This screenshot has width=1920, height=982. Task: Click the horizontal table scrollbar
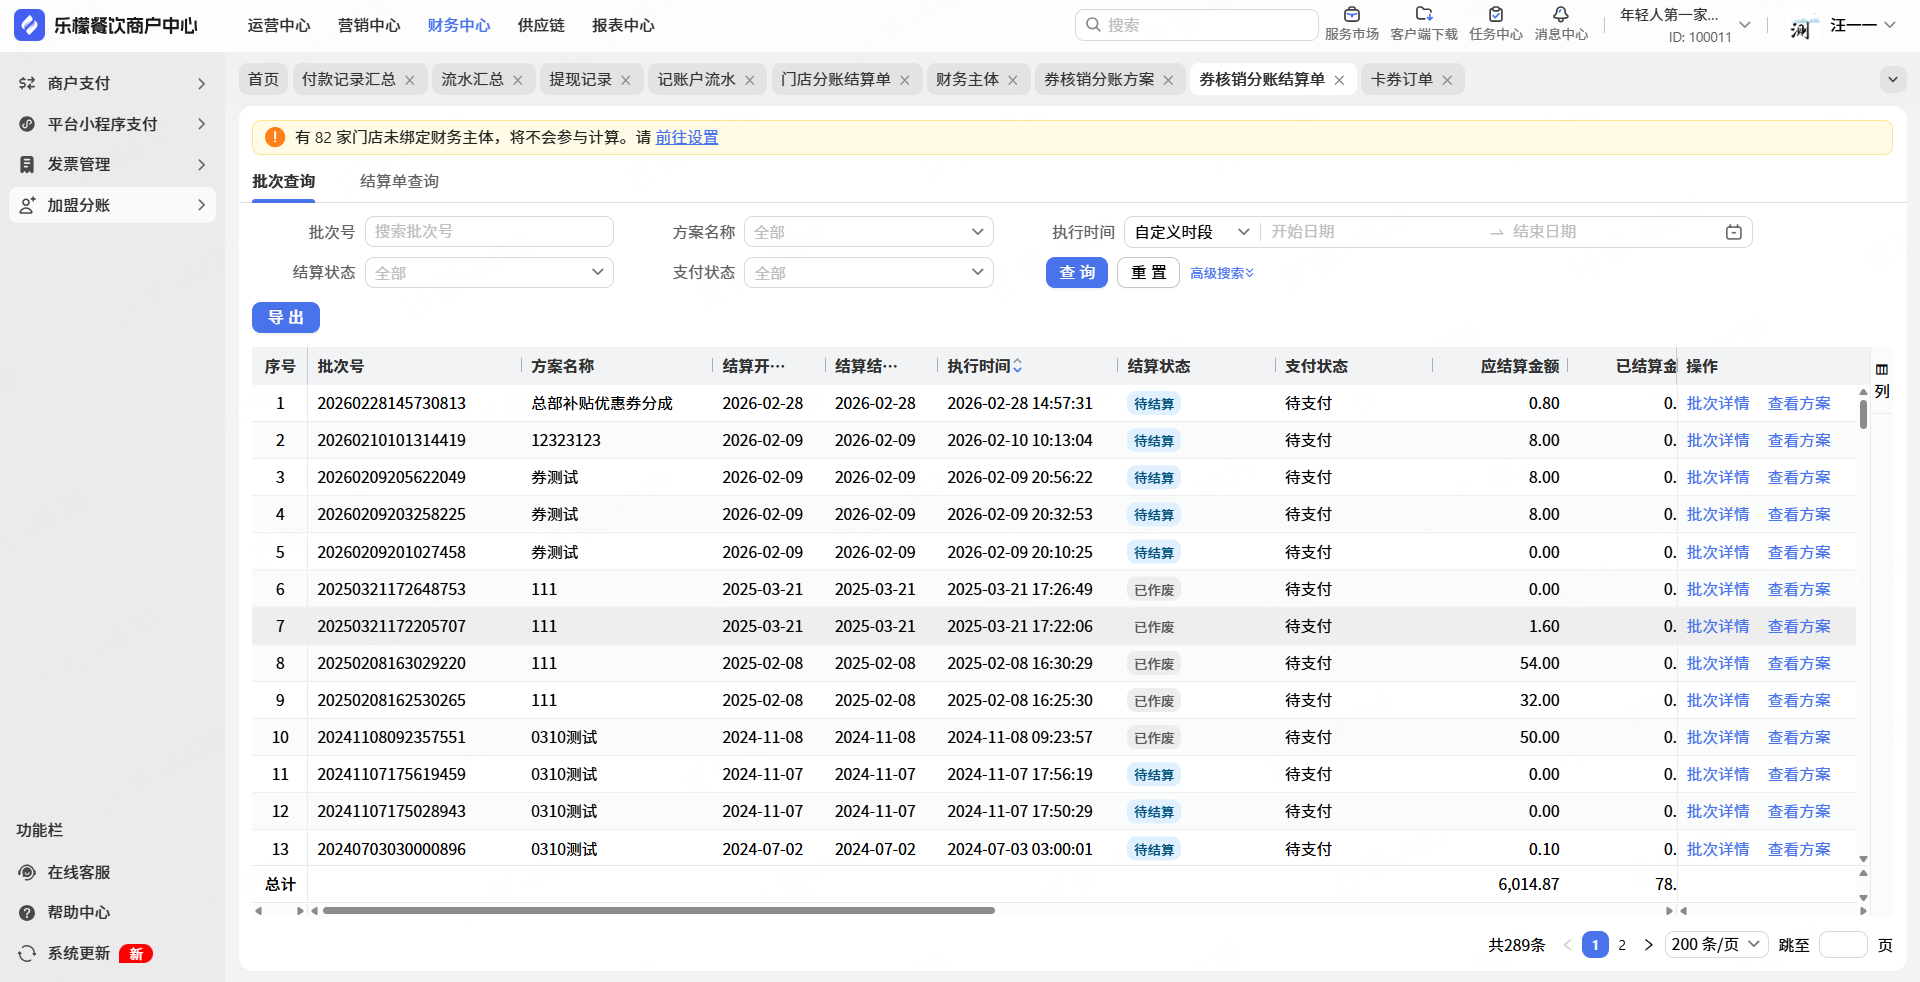coord(658,910)
